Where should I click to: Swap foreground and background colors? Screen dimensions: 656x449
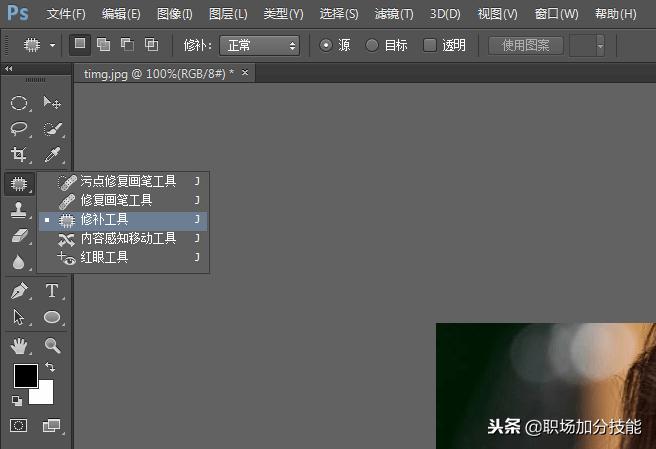(x=50, y=367)
